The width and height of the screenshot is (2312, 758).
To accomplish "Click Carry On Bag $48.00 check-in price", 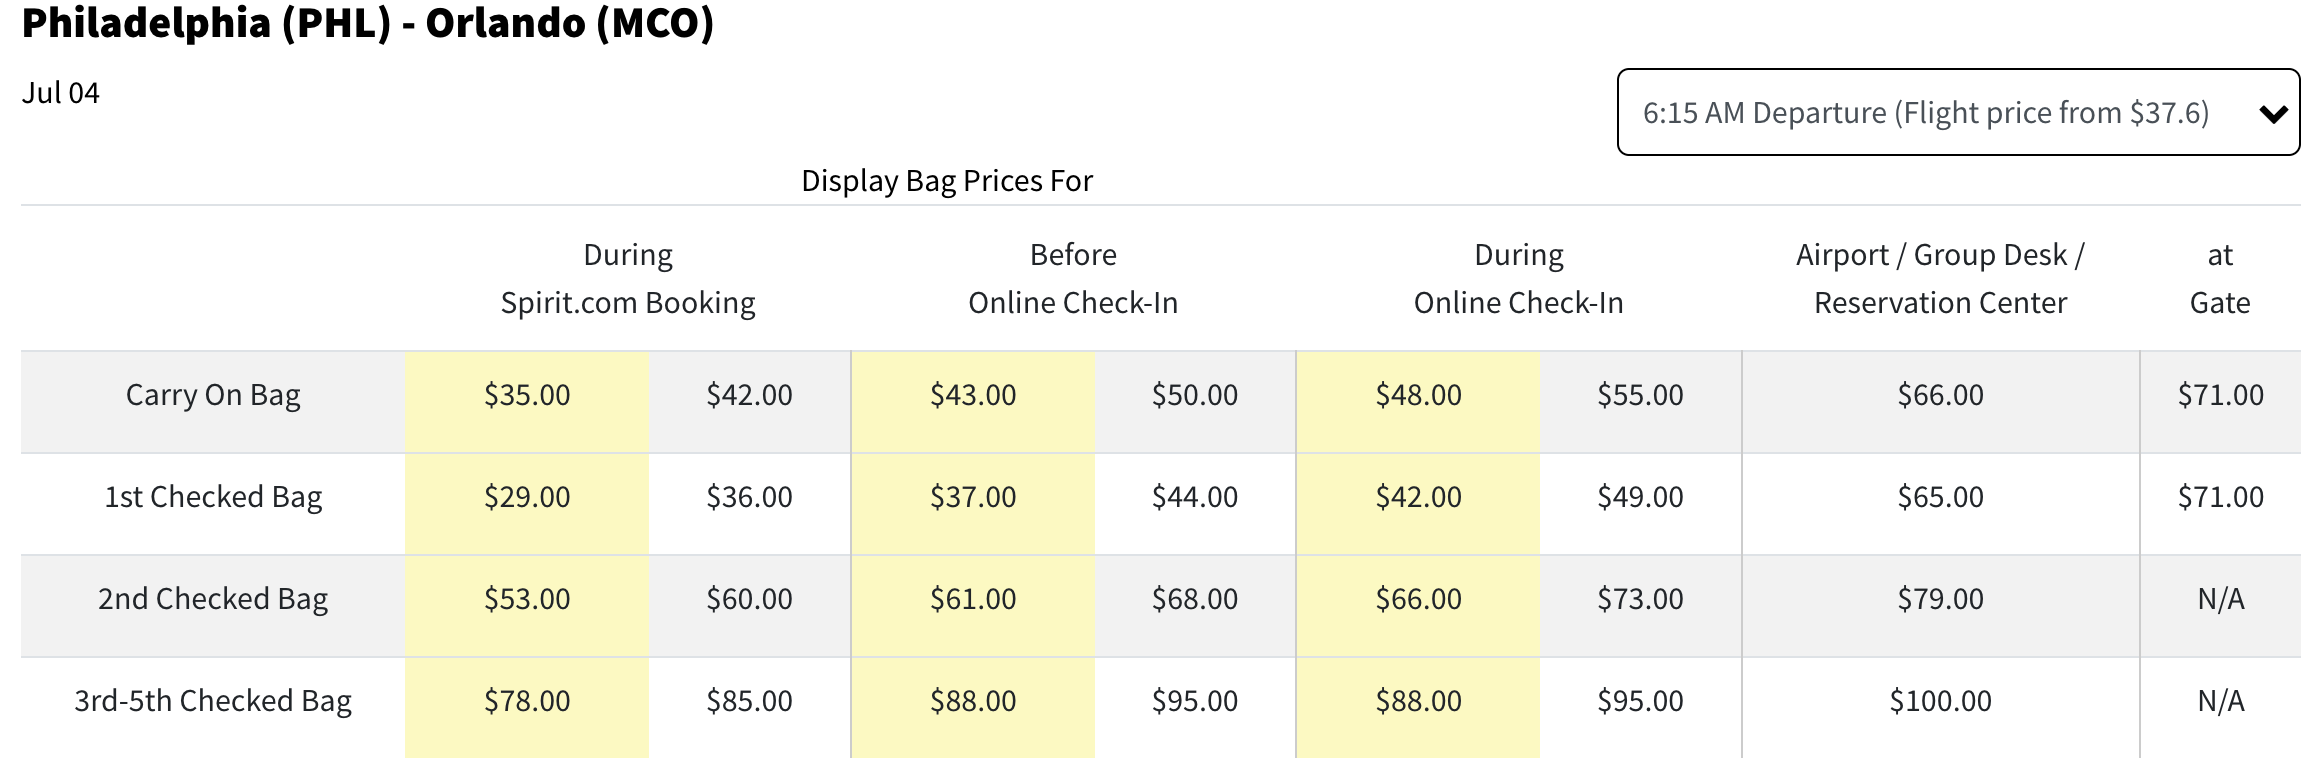I will pos(1418,395).
